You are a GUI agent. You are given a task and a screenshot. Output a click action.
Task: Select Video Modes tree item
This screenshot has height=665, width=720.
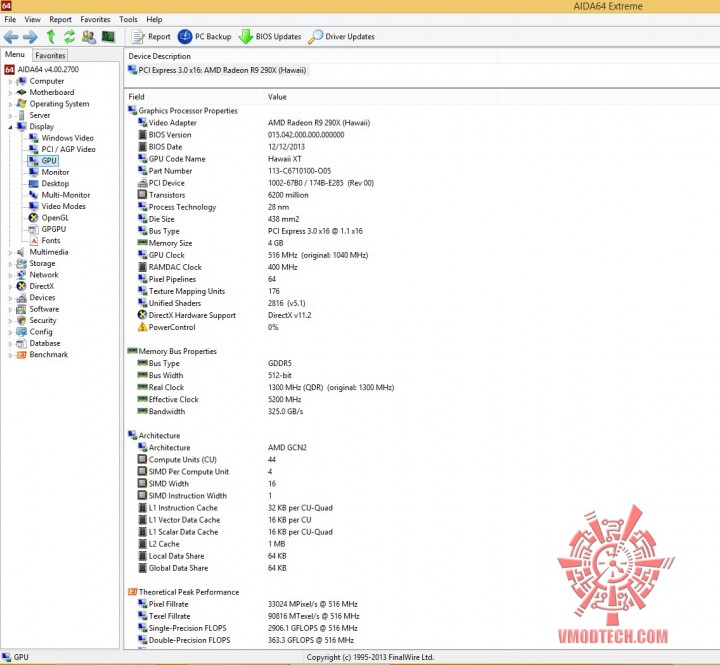click(x=63, y=206)
